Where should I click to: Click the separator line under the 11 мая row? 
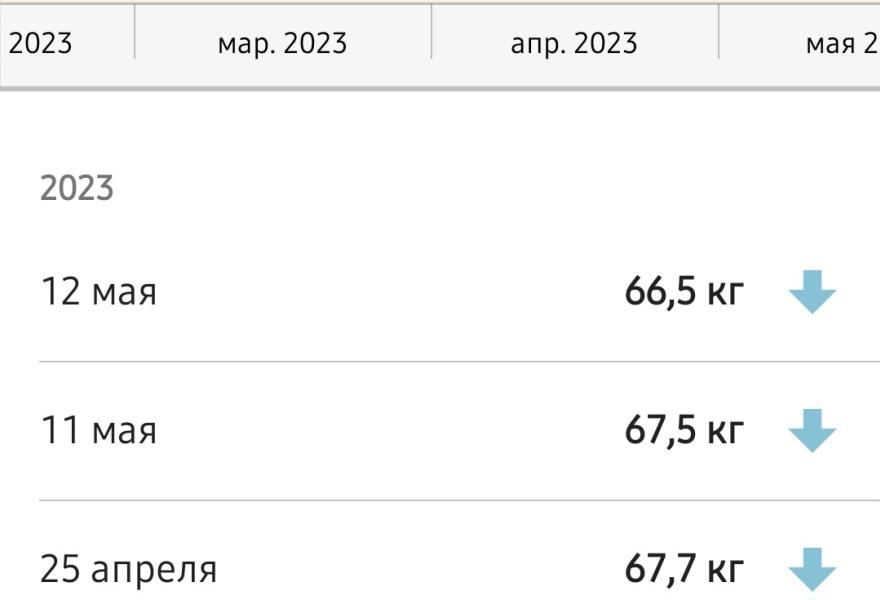[x=459, y=500]
